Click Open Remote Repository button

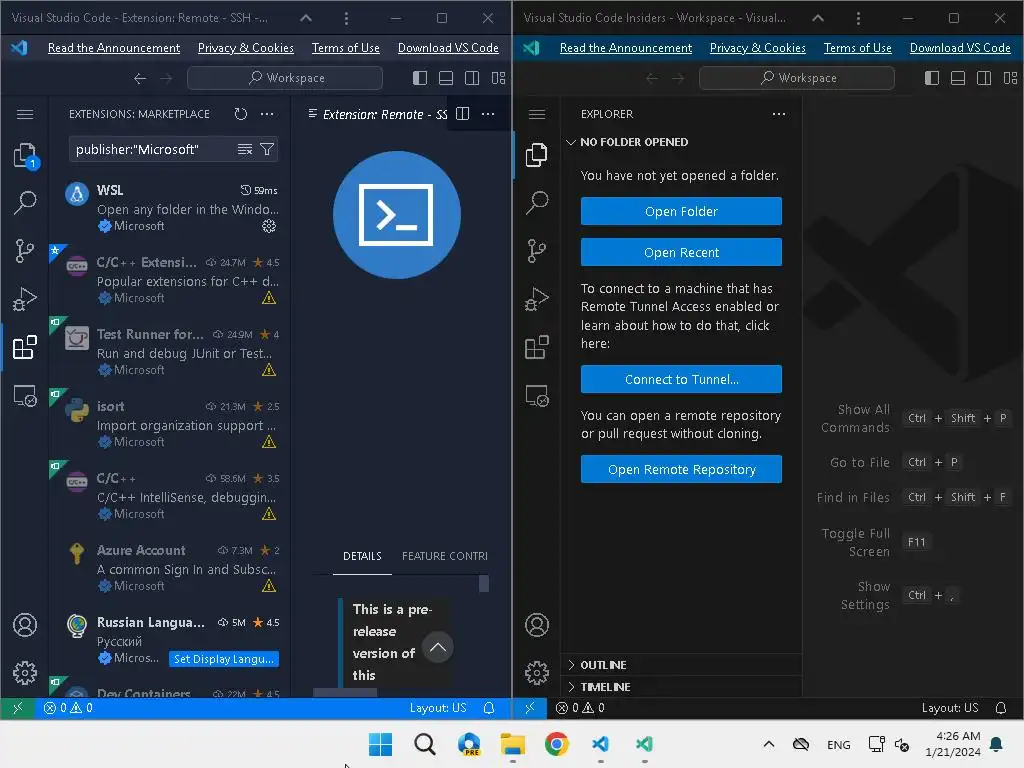tap(681, 470)
